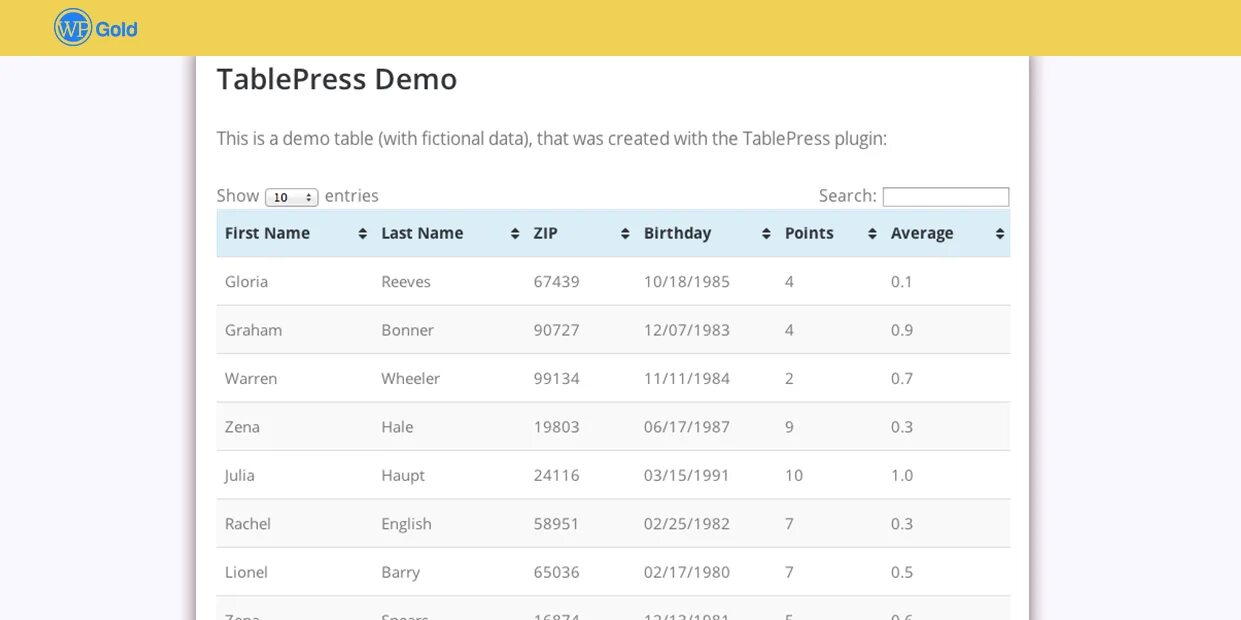Click birthday 02/25/1982
Screen dimensions: 1241x620
687,524
